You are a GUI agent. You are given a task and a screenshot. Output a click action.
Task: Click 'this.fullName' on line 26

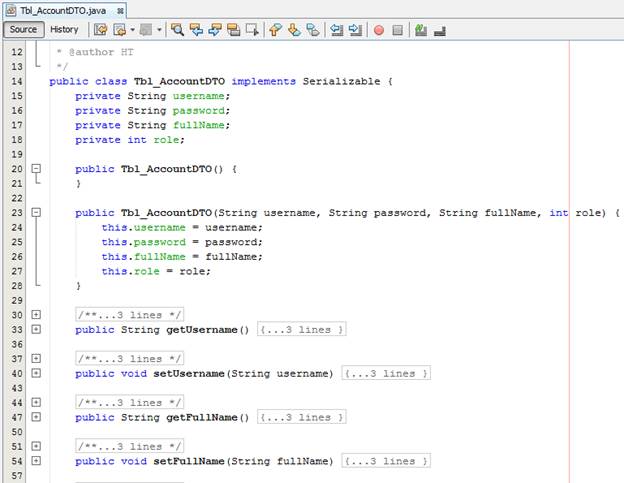tap(144, 257)
